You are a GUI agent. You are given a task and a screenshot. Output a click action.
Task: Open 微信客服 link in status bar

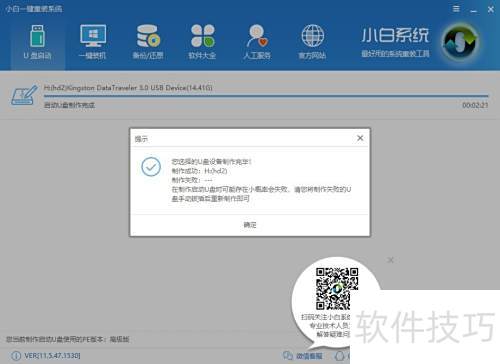click(303, 356)
